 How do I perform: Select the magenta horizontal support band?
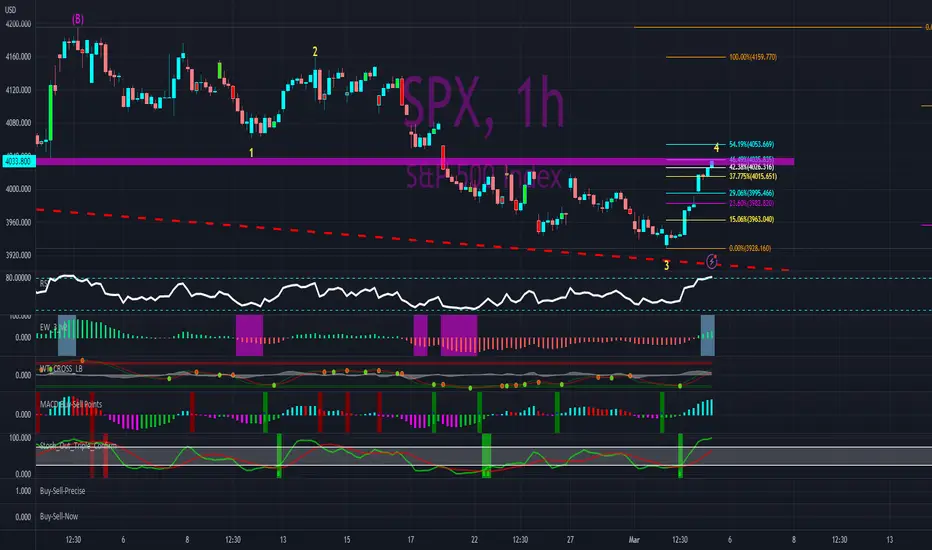(x=415, y=161)
